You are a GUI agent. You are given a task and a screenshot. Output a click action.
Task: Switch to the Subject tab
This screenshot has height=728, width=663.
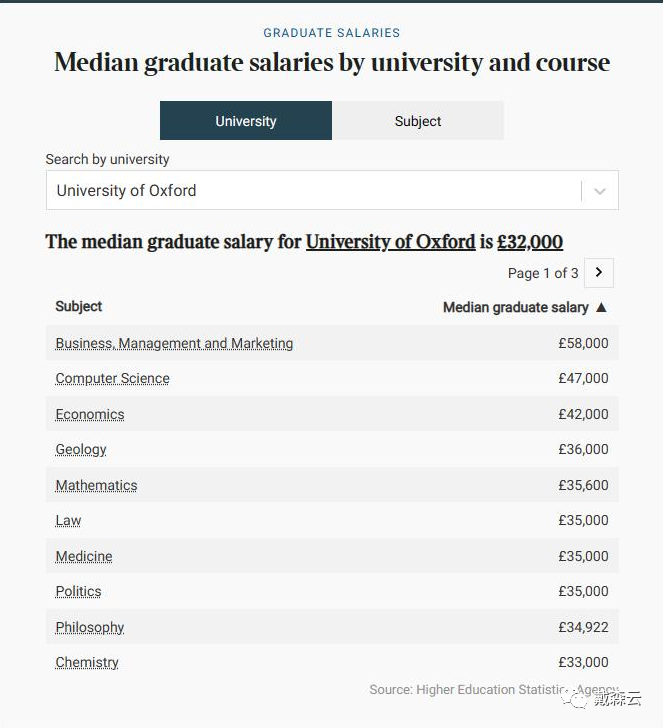(418, 121)
